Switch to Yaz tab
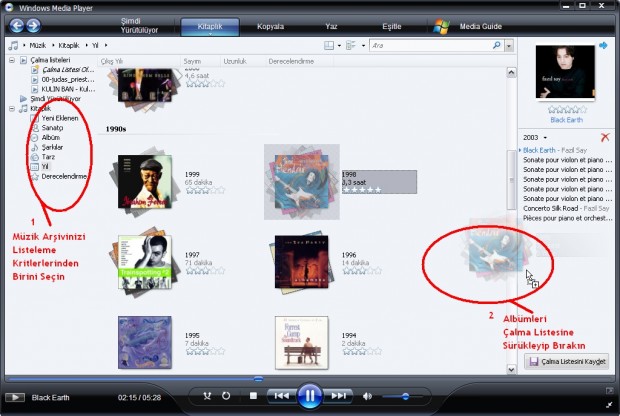Image resolution: width=620 pixels, height=416 pixels. (331, 26)
